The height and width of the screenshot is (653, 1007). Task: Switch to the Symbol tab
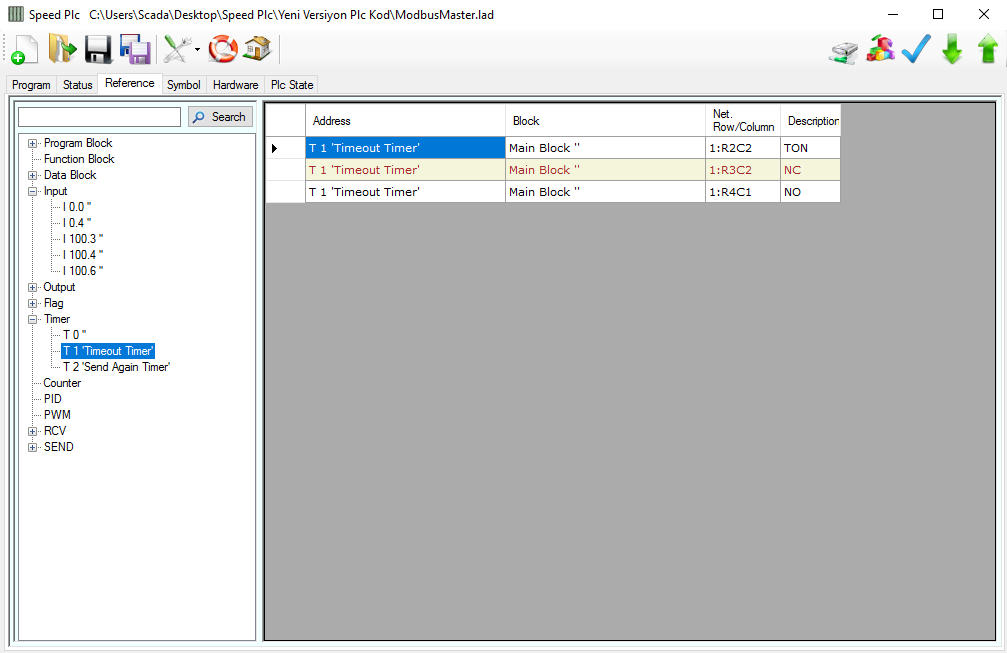183,85
